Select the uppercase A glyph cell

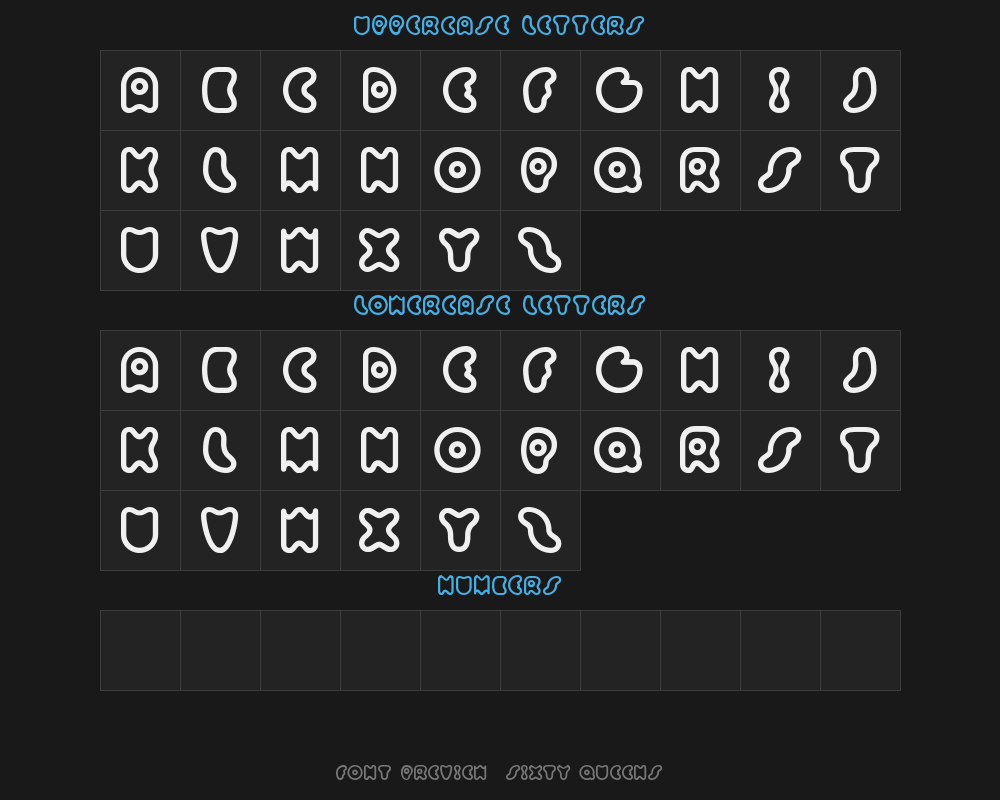[140, 91]
